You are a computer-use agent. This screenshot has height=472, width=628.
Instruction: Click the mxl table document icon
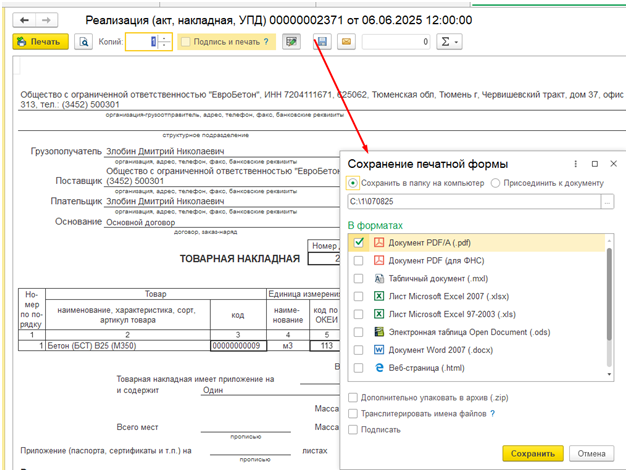tap(378, 278)
